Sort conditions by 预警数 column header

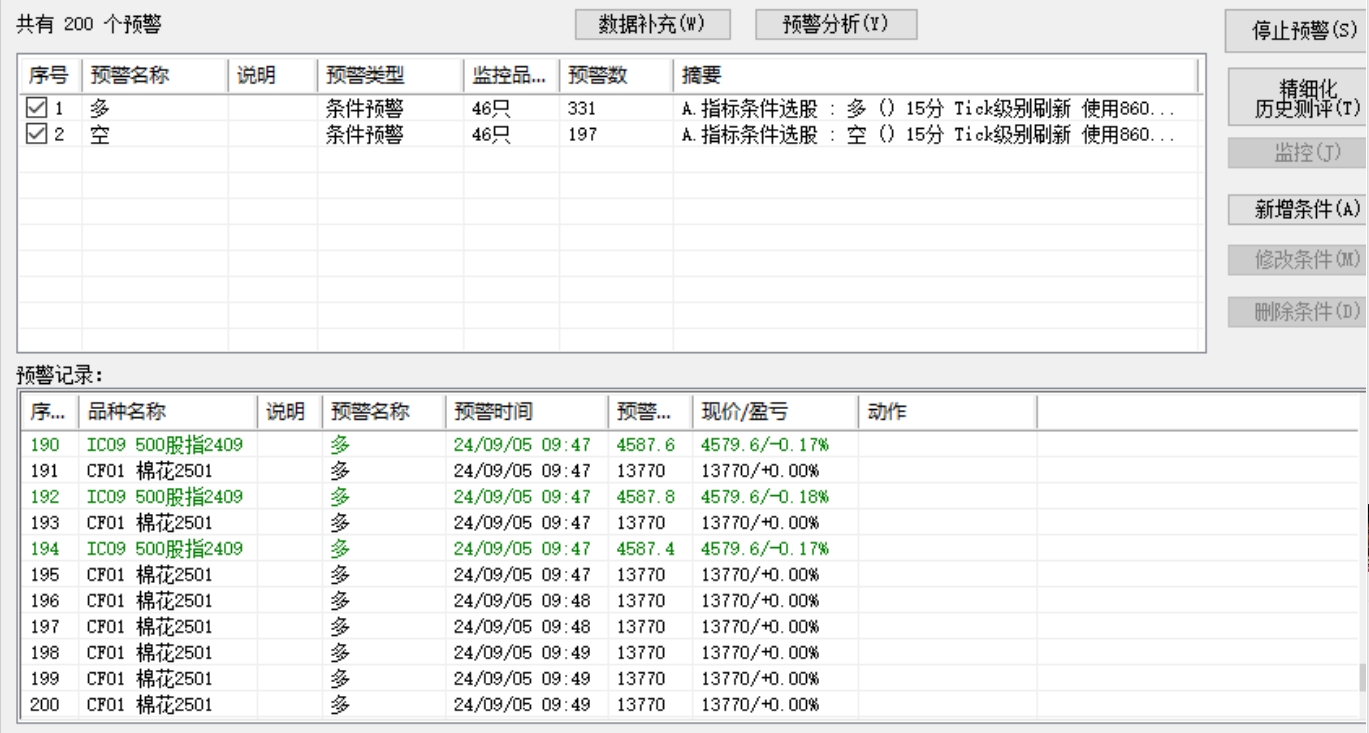coord(616,76)
